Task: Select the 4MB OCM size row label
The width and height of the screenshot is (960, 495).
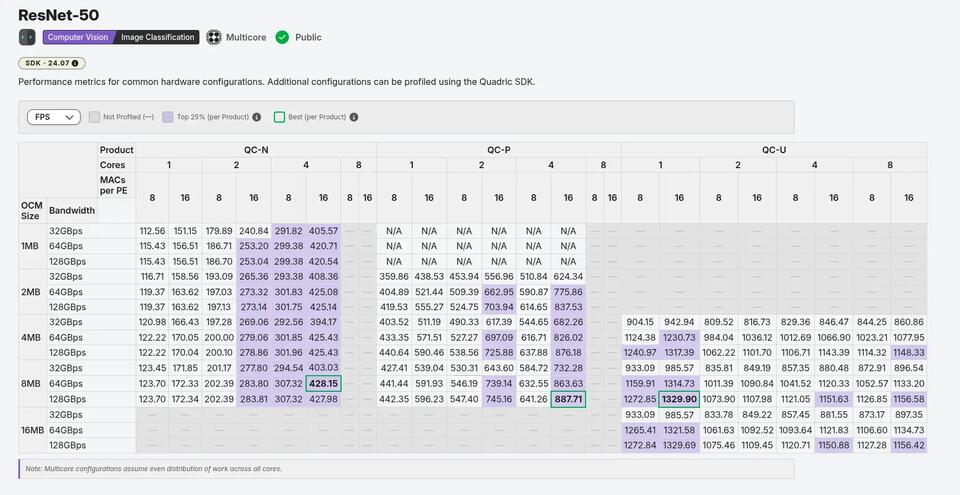Action: [31, 338]
